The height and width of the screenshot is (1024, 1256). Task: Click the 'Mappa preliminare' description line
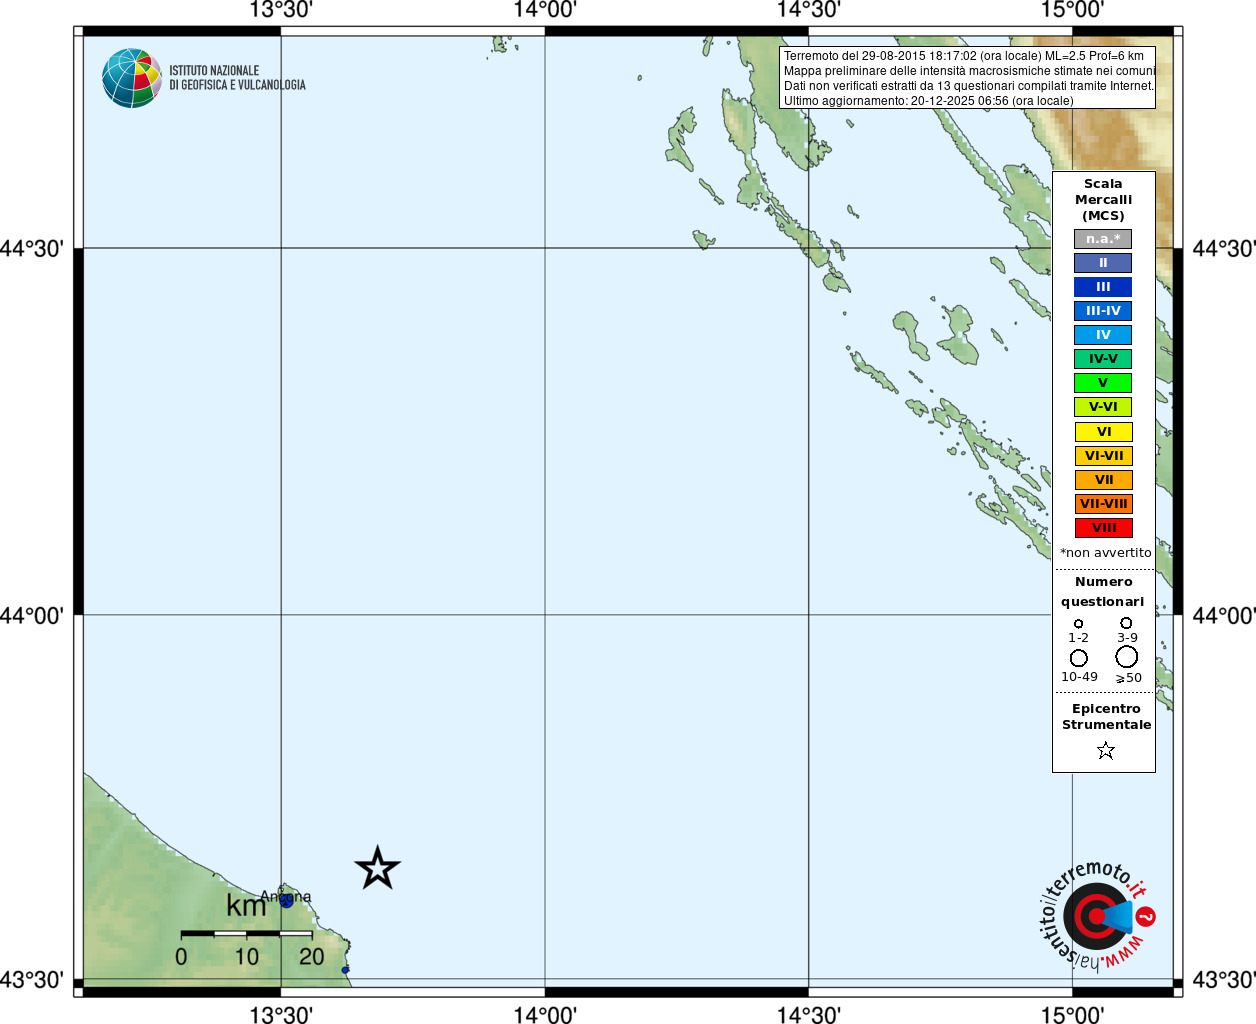point(969,71)
